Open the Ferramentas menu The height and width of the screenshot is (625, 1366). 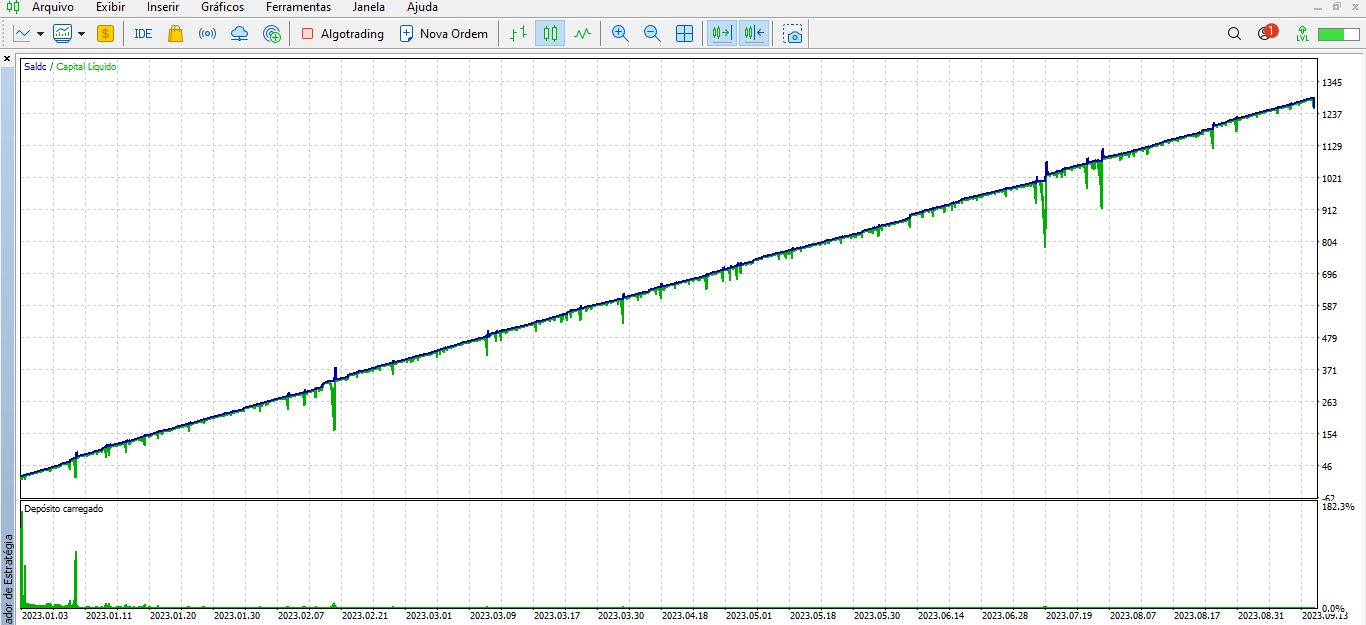(x=298, y=7)
